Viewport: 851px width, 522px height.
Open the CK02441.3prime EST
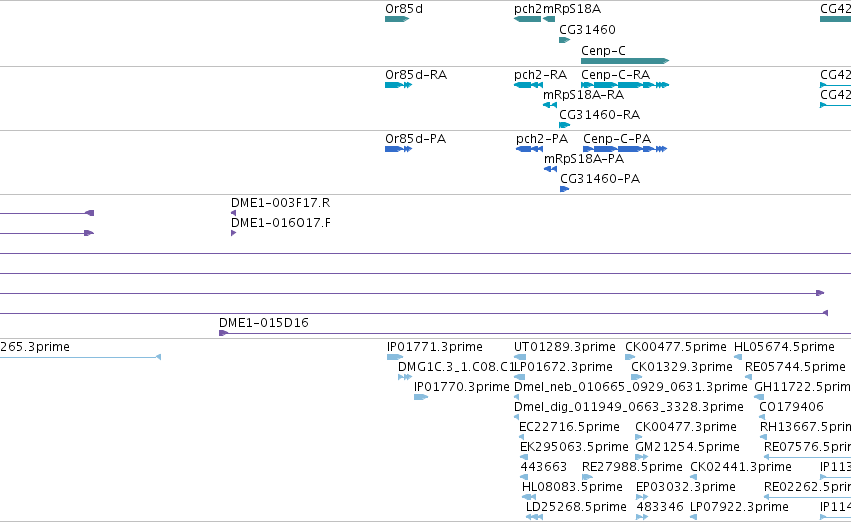[x=694, y=477]
